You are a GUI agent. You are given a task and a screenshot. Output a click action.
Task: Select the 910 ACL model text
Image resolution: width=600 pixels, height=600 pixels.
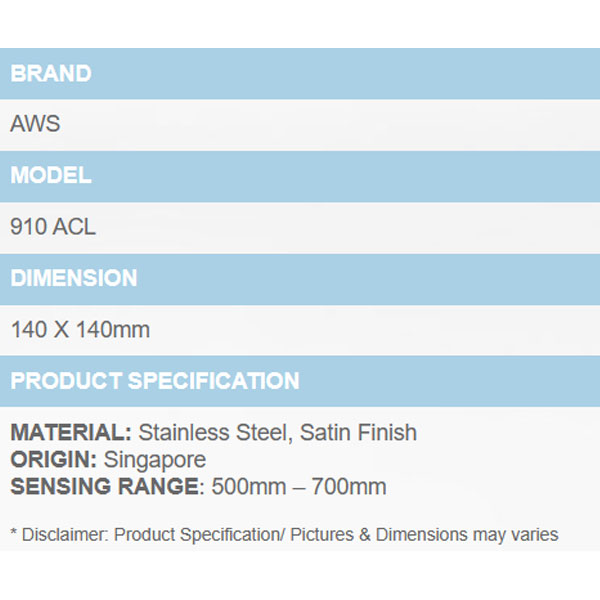point(53,227)
